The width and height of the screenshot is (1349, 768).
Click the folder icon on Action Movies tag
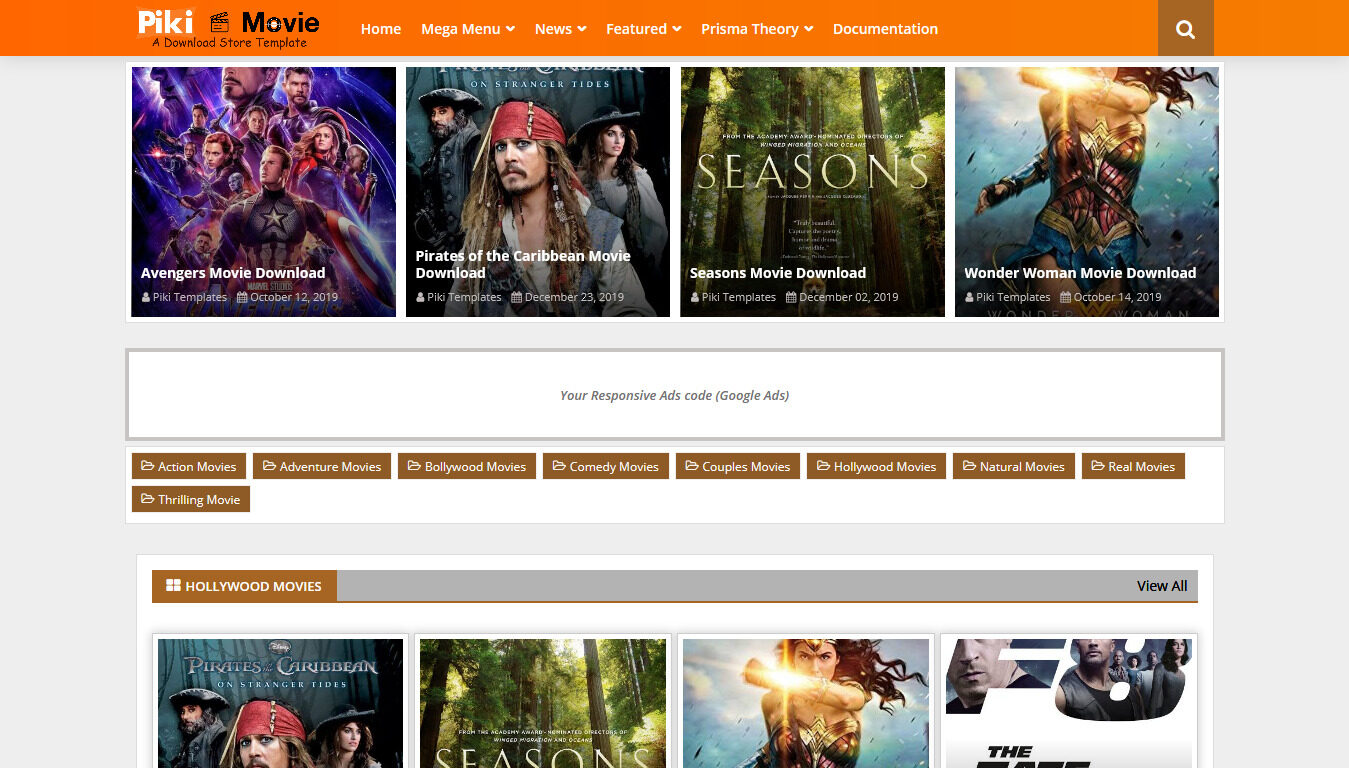(148, 466)
